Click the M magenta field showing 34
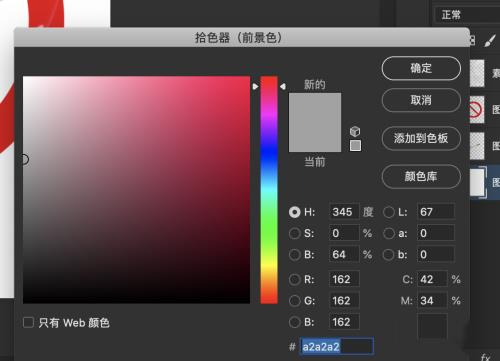The height and width of the screenshot is (361, 500). pyautogui.click(x=432, y=301)
